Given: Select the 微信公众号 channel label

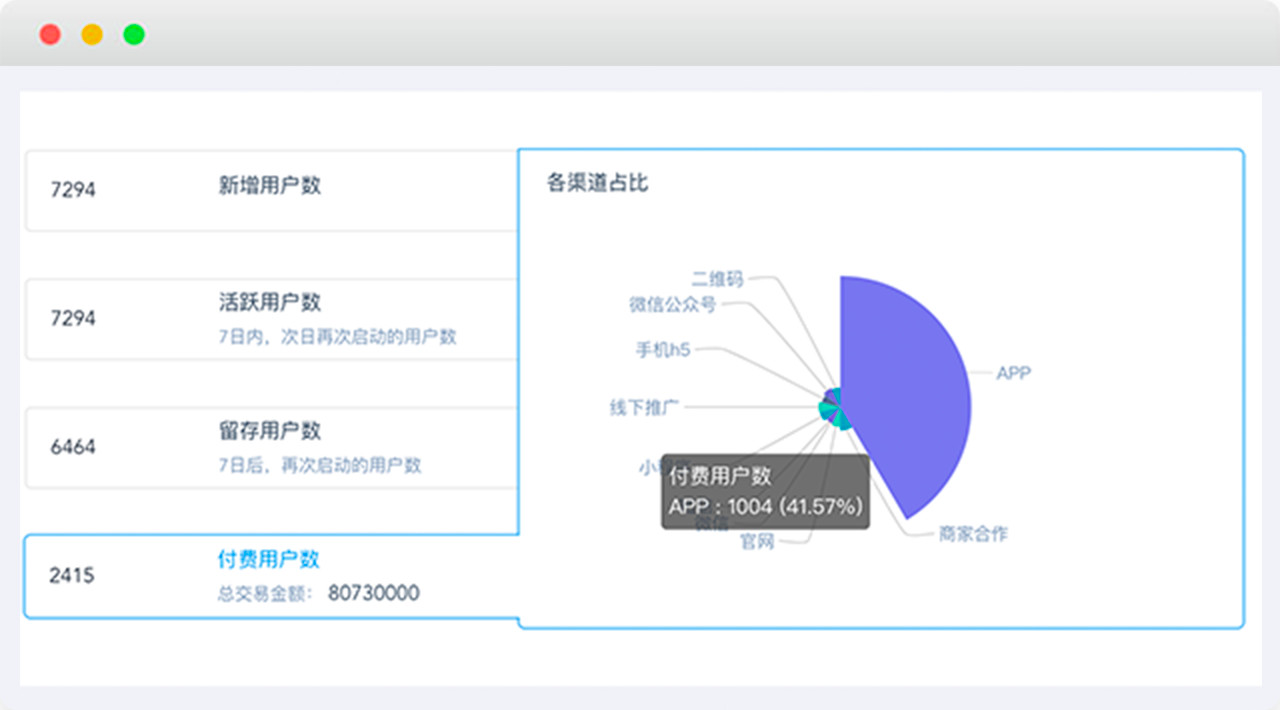Looking at the screenshot, I should [x=672, y=304].
